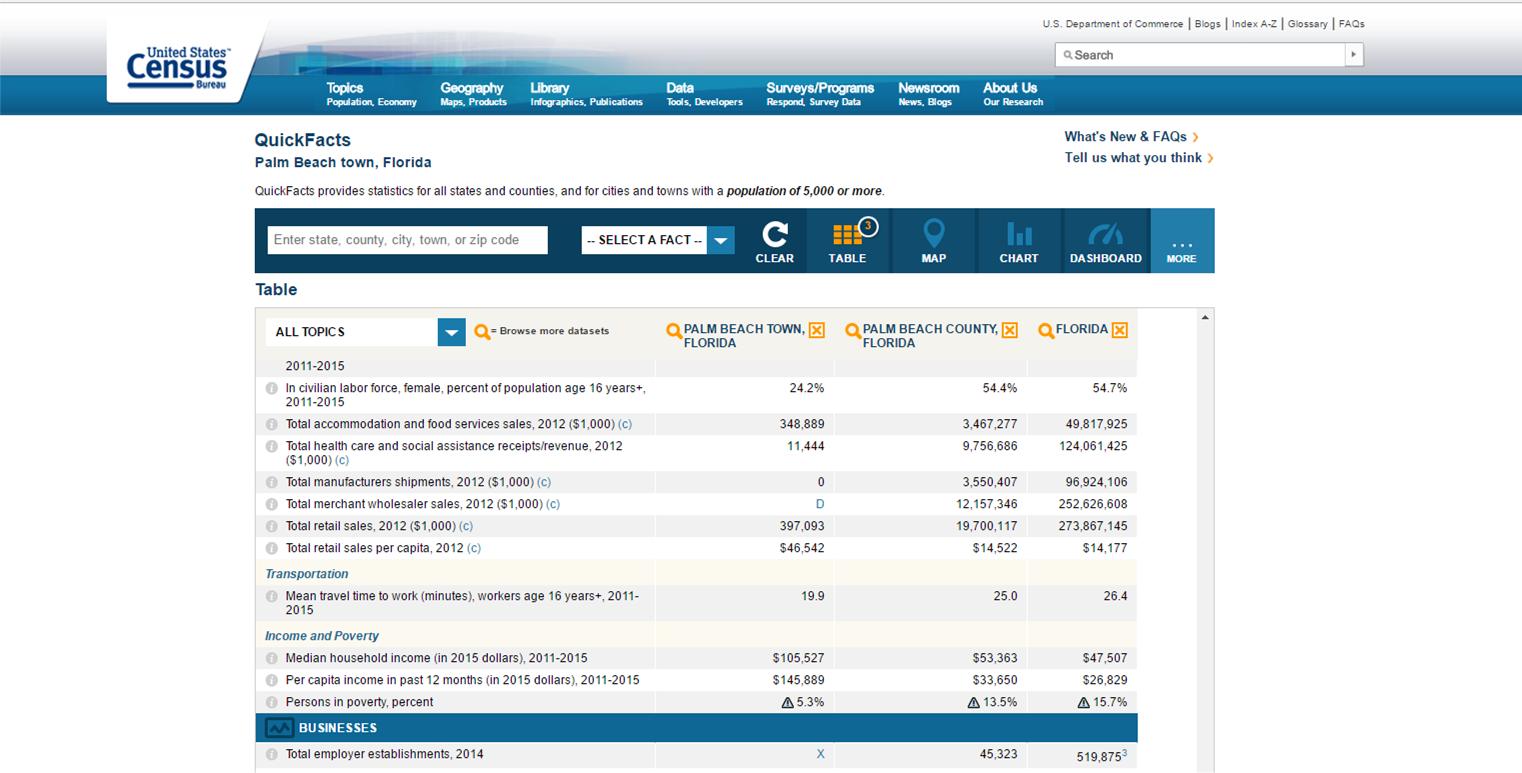
Task: Click the Transportation section heading
Action: (306, 574)
